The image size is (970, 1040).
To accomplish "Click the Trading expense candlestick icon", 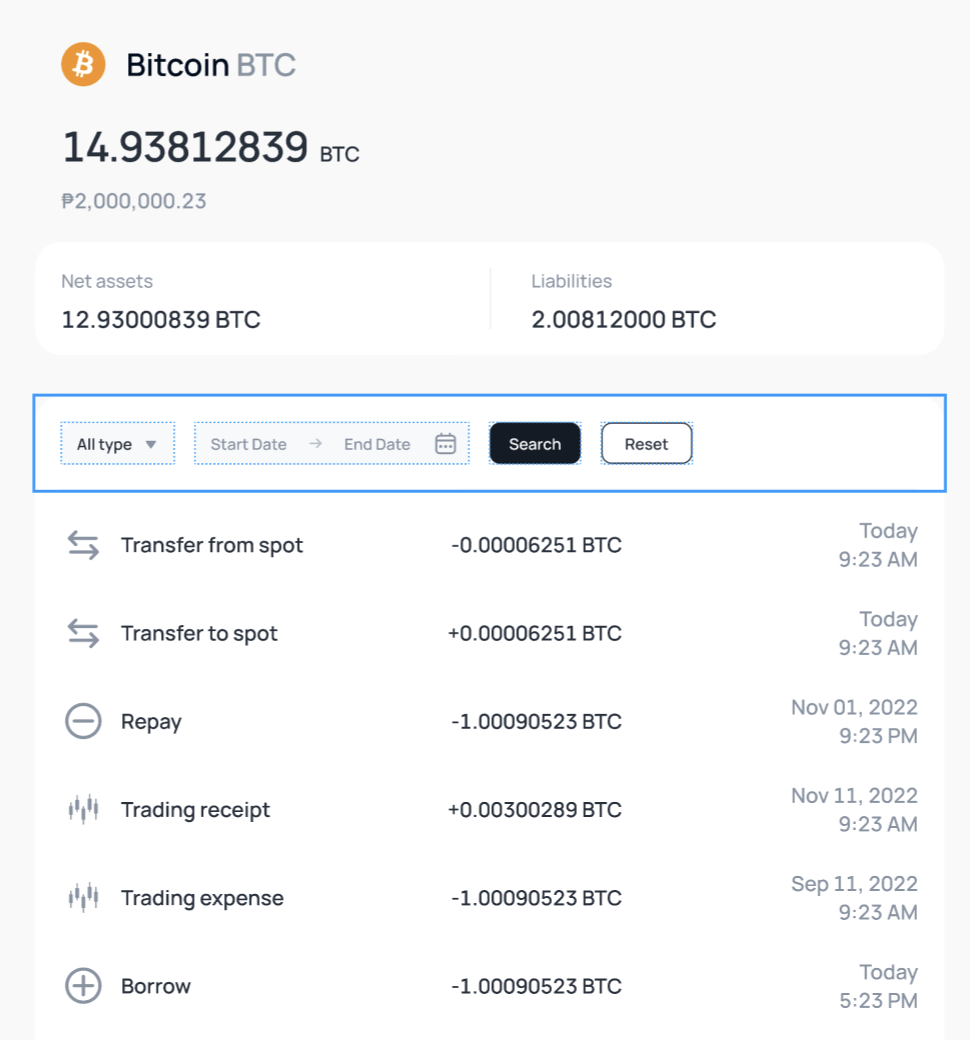I will click(x=83, y=897).
